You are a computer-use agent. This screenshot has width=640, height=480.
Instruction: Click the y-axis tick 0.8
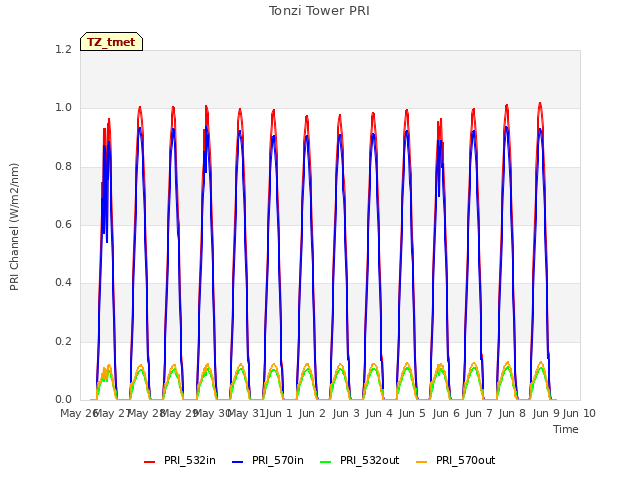click(63, 167)
